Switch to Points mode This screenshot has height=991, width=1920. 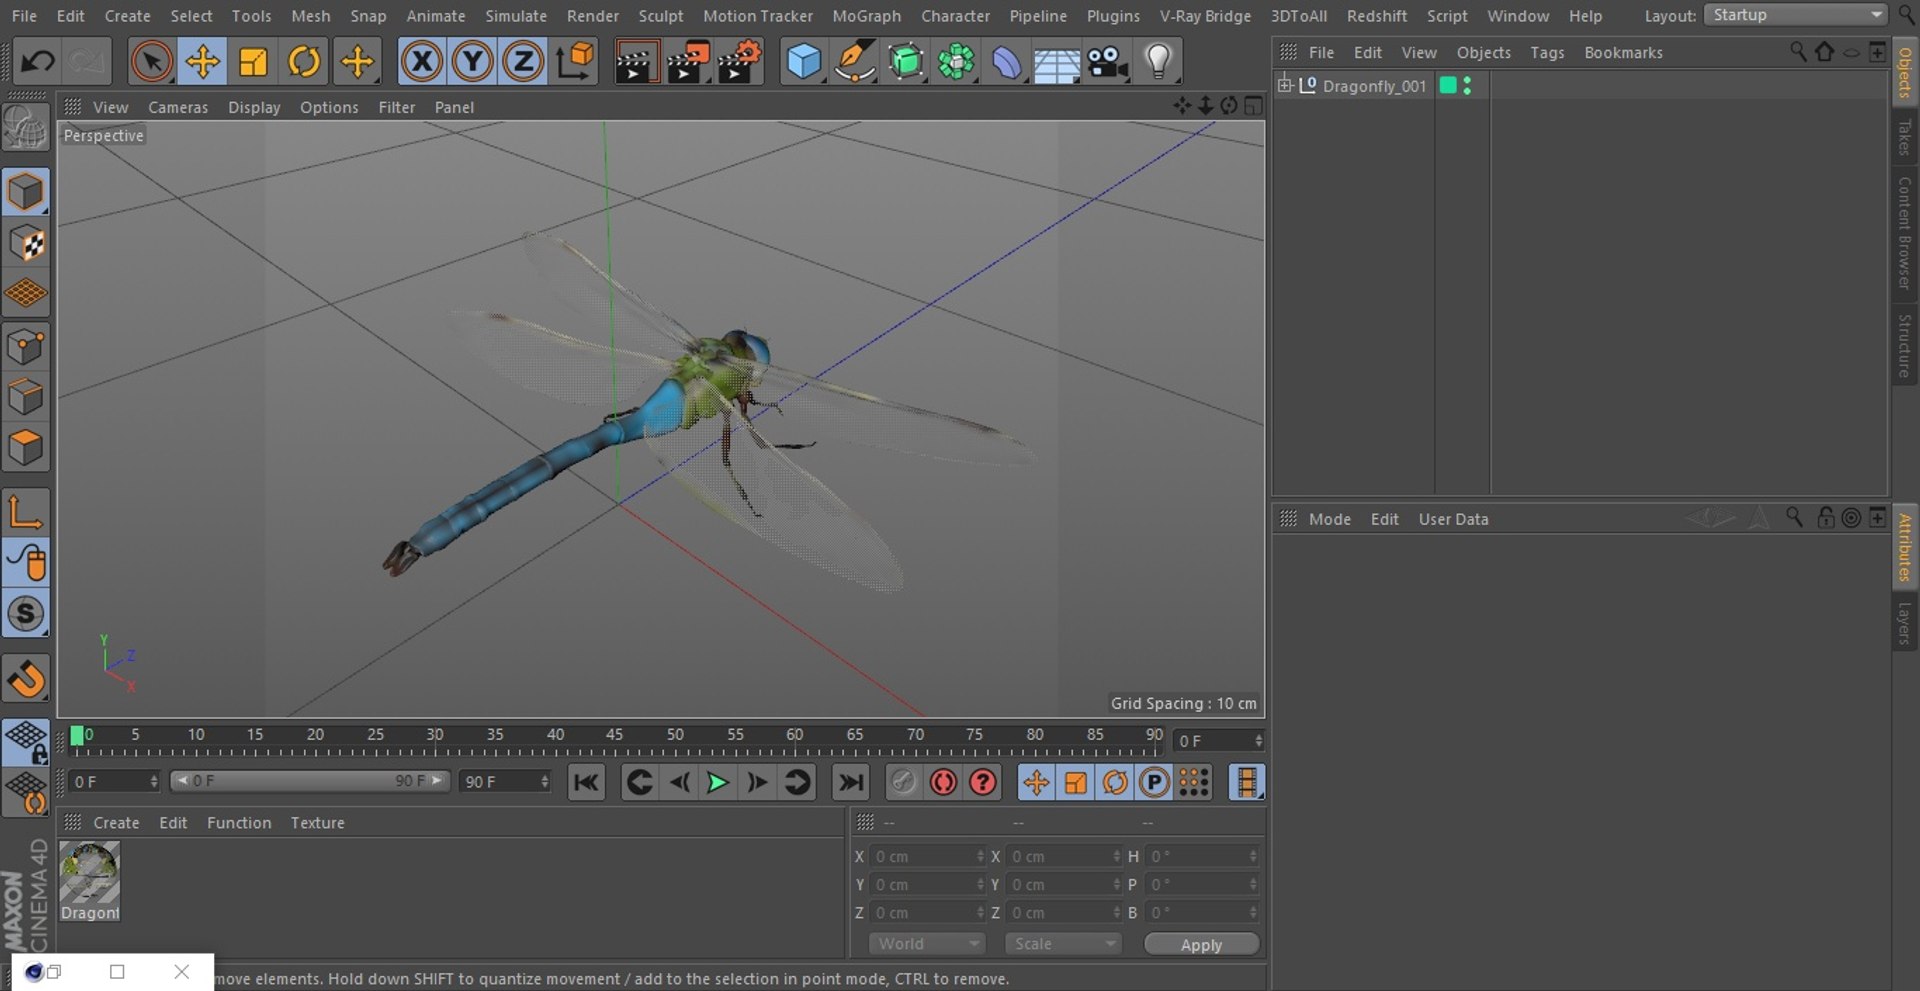pos(26,347)
